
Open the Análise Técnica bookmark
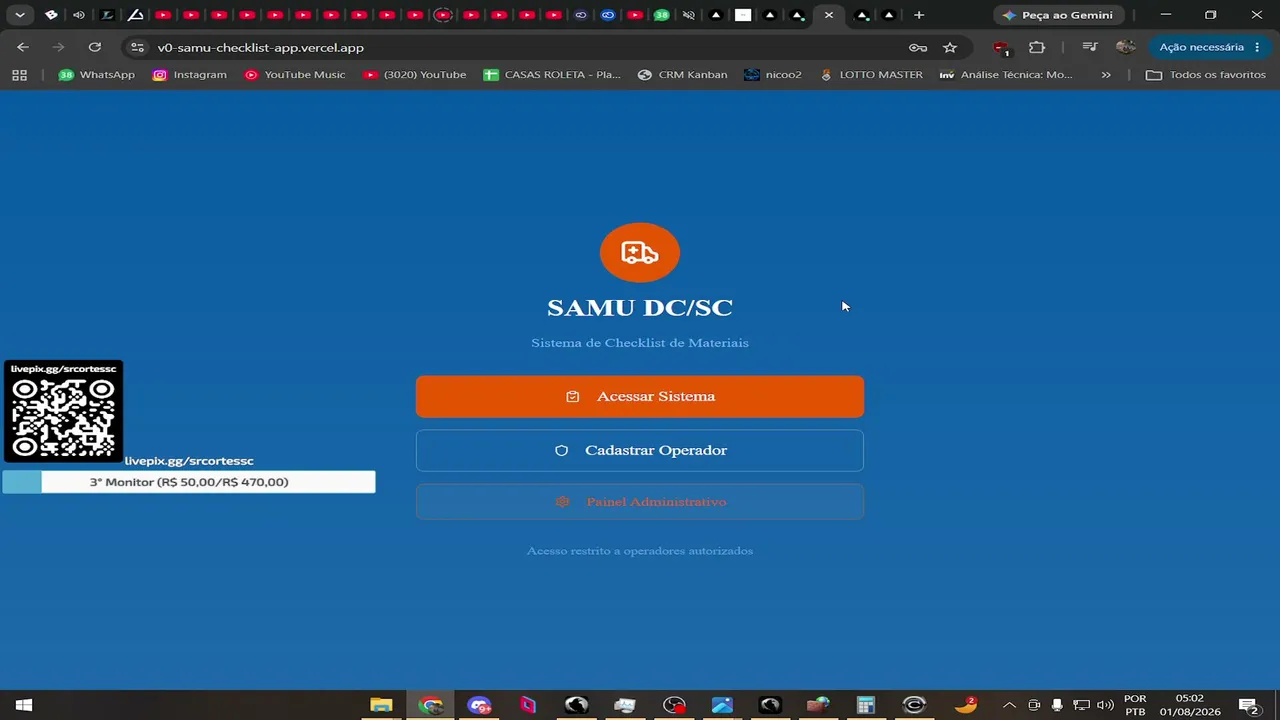[x=1006, y=75]
